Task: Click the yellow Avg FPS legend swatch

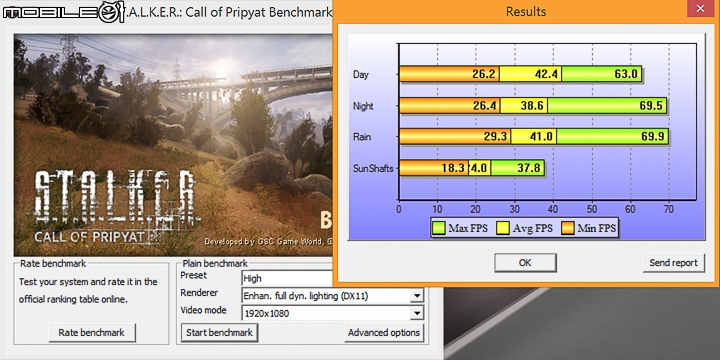Action: [x=503, y=228]
